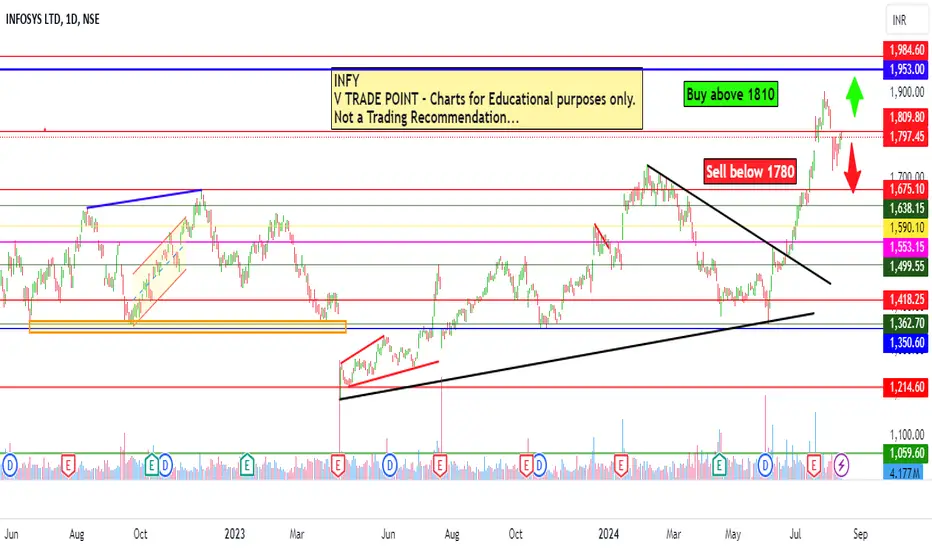Click the 1,809.80 price label
Image resolution: width=932 pixels, height=550 pixels.
[x=906, y=117]
